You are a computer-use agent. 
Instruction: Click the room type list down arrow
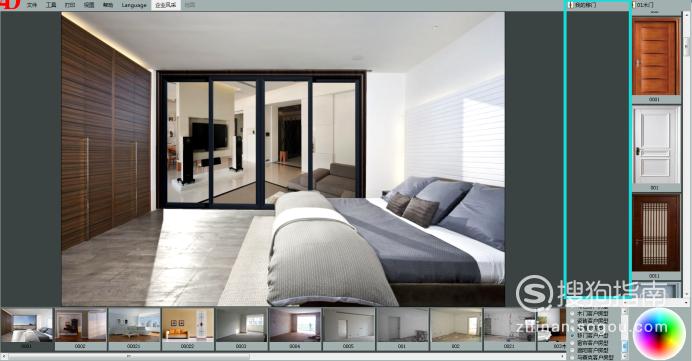point(624,356)
